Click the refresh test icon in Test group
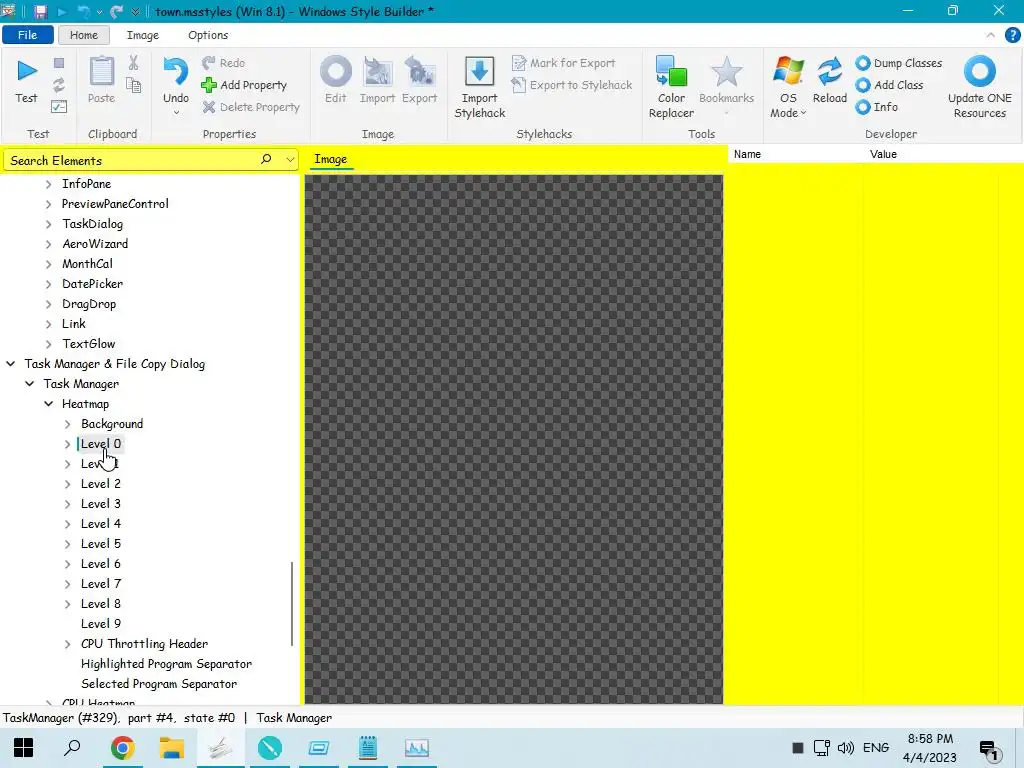This screenshot has width=1024, height=768. pyautogui.click(x=59, y=85)
